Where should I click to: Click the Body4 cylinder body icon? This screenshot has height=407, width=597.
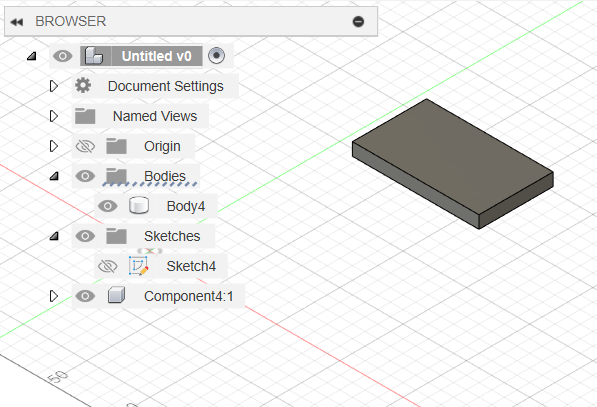point(139,206)
